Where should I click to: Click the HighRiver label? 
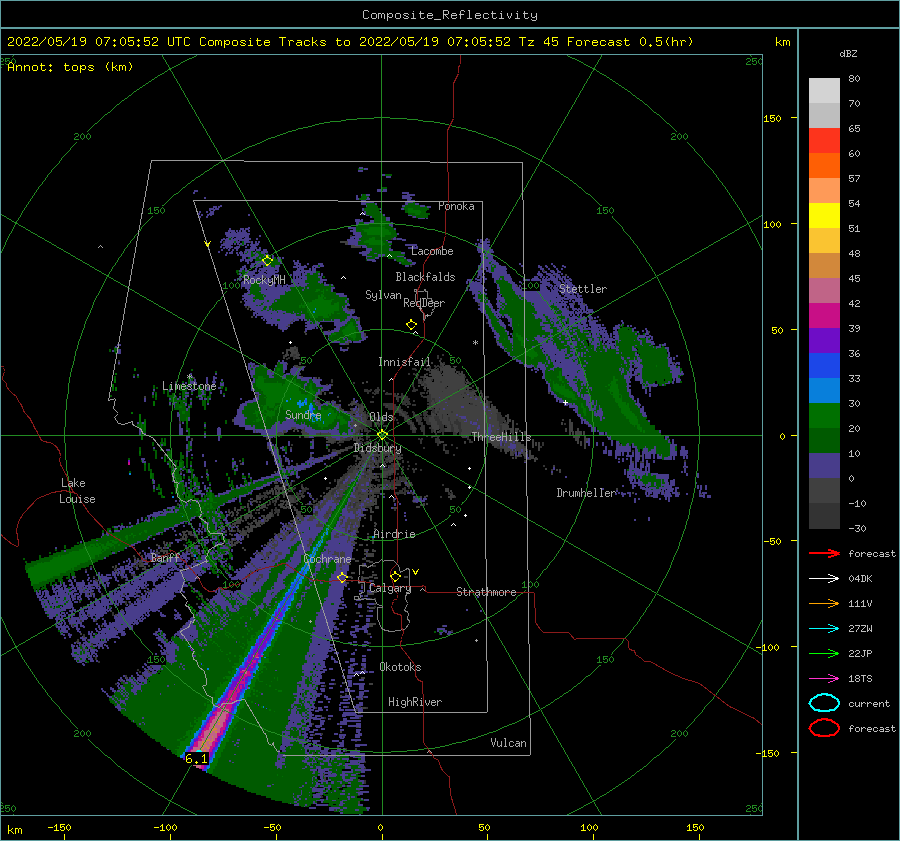point(415,702)
